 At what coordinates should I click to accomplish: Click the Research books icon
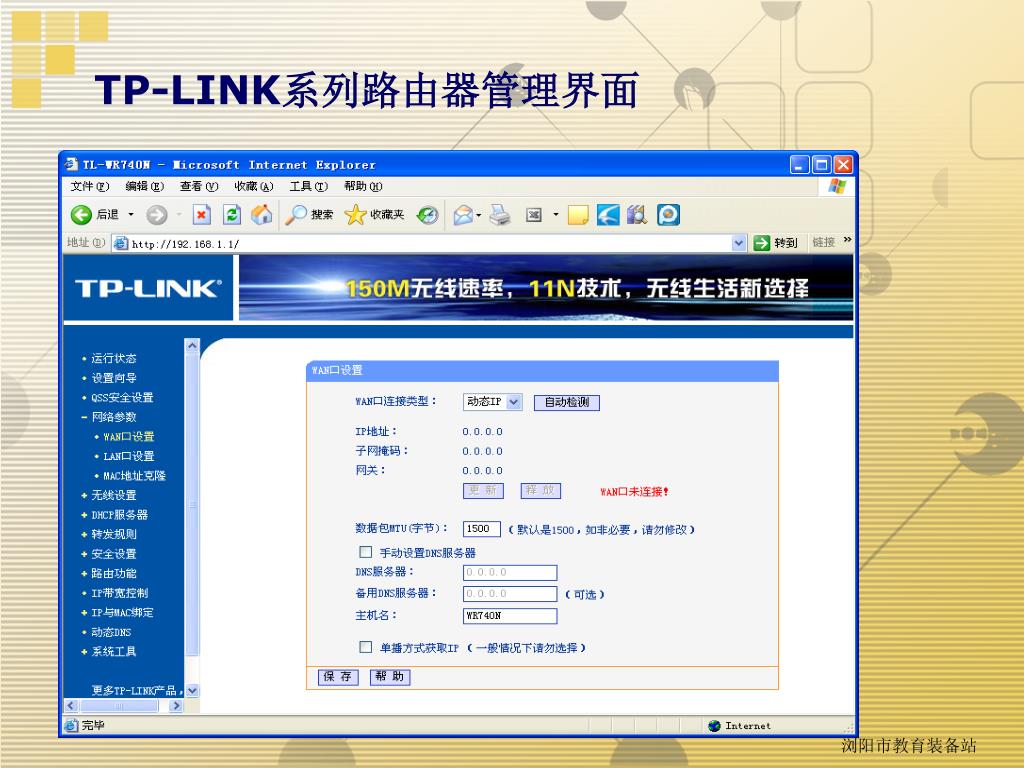[x=637, y=214]
